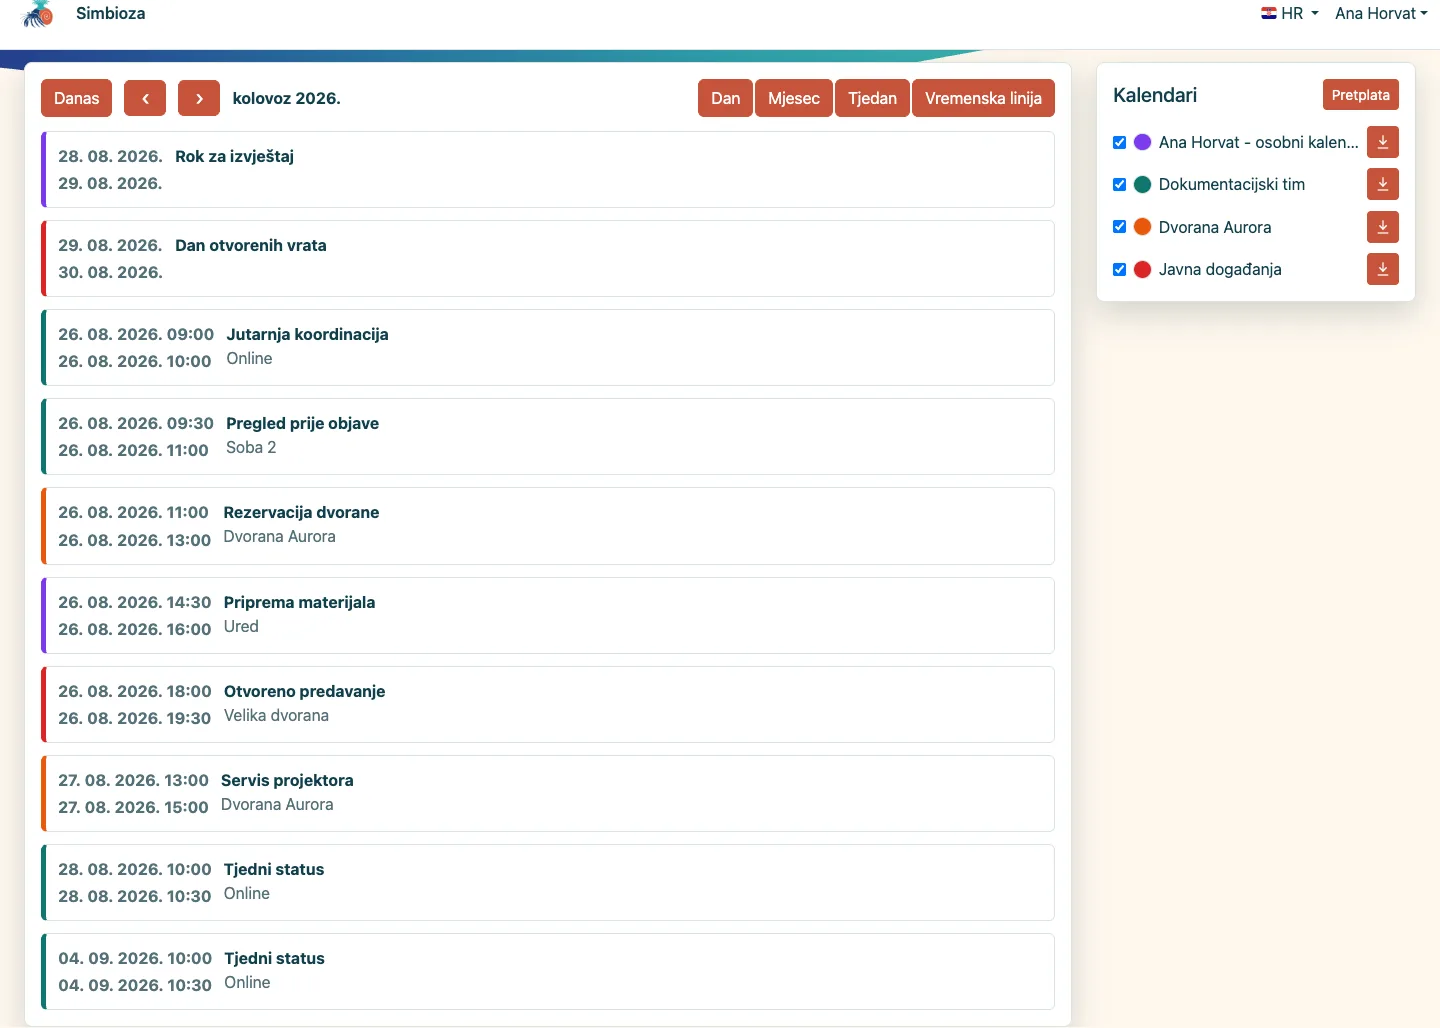1440x1028 pixels.
Task: Toggle Dokumentacijski tim calendar checkbox
Action: [x=1120, y=184]
